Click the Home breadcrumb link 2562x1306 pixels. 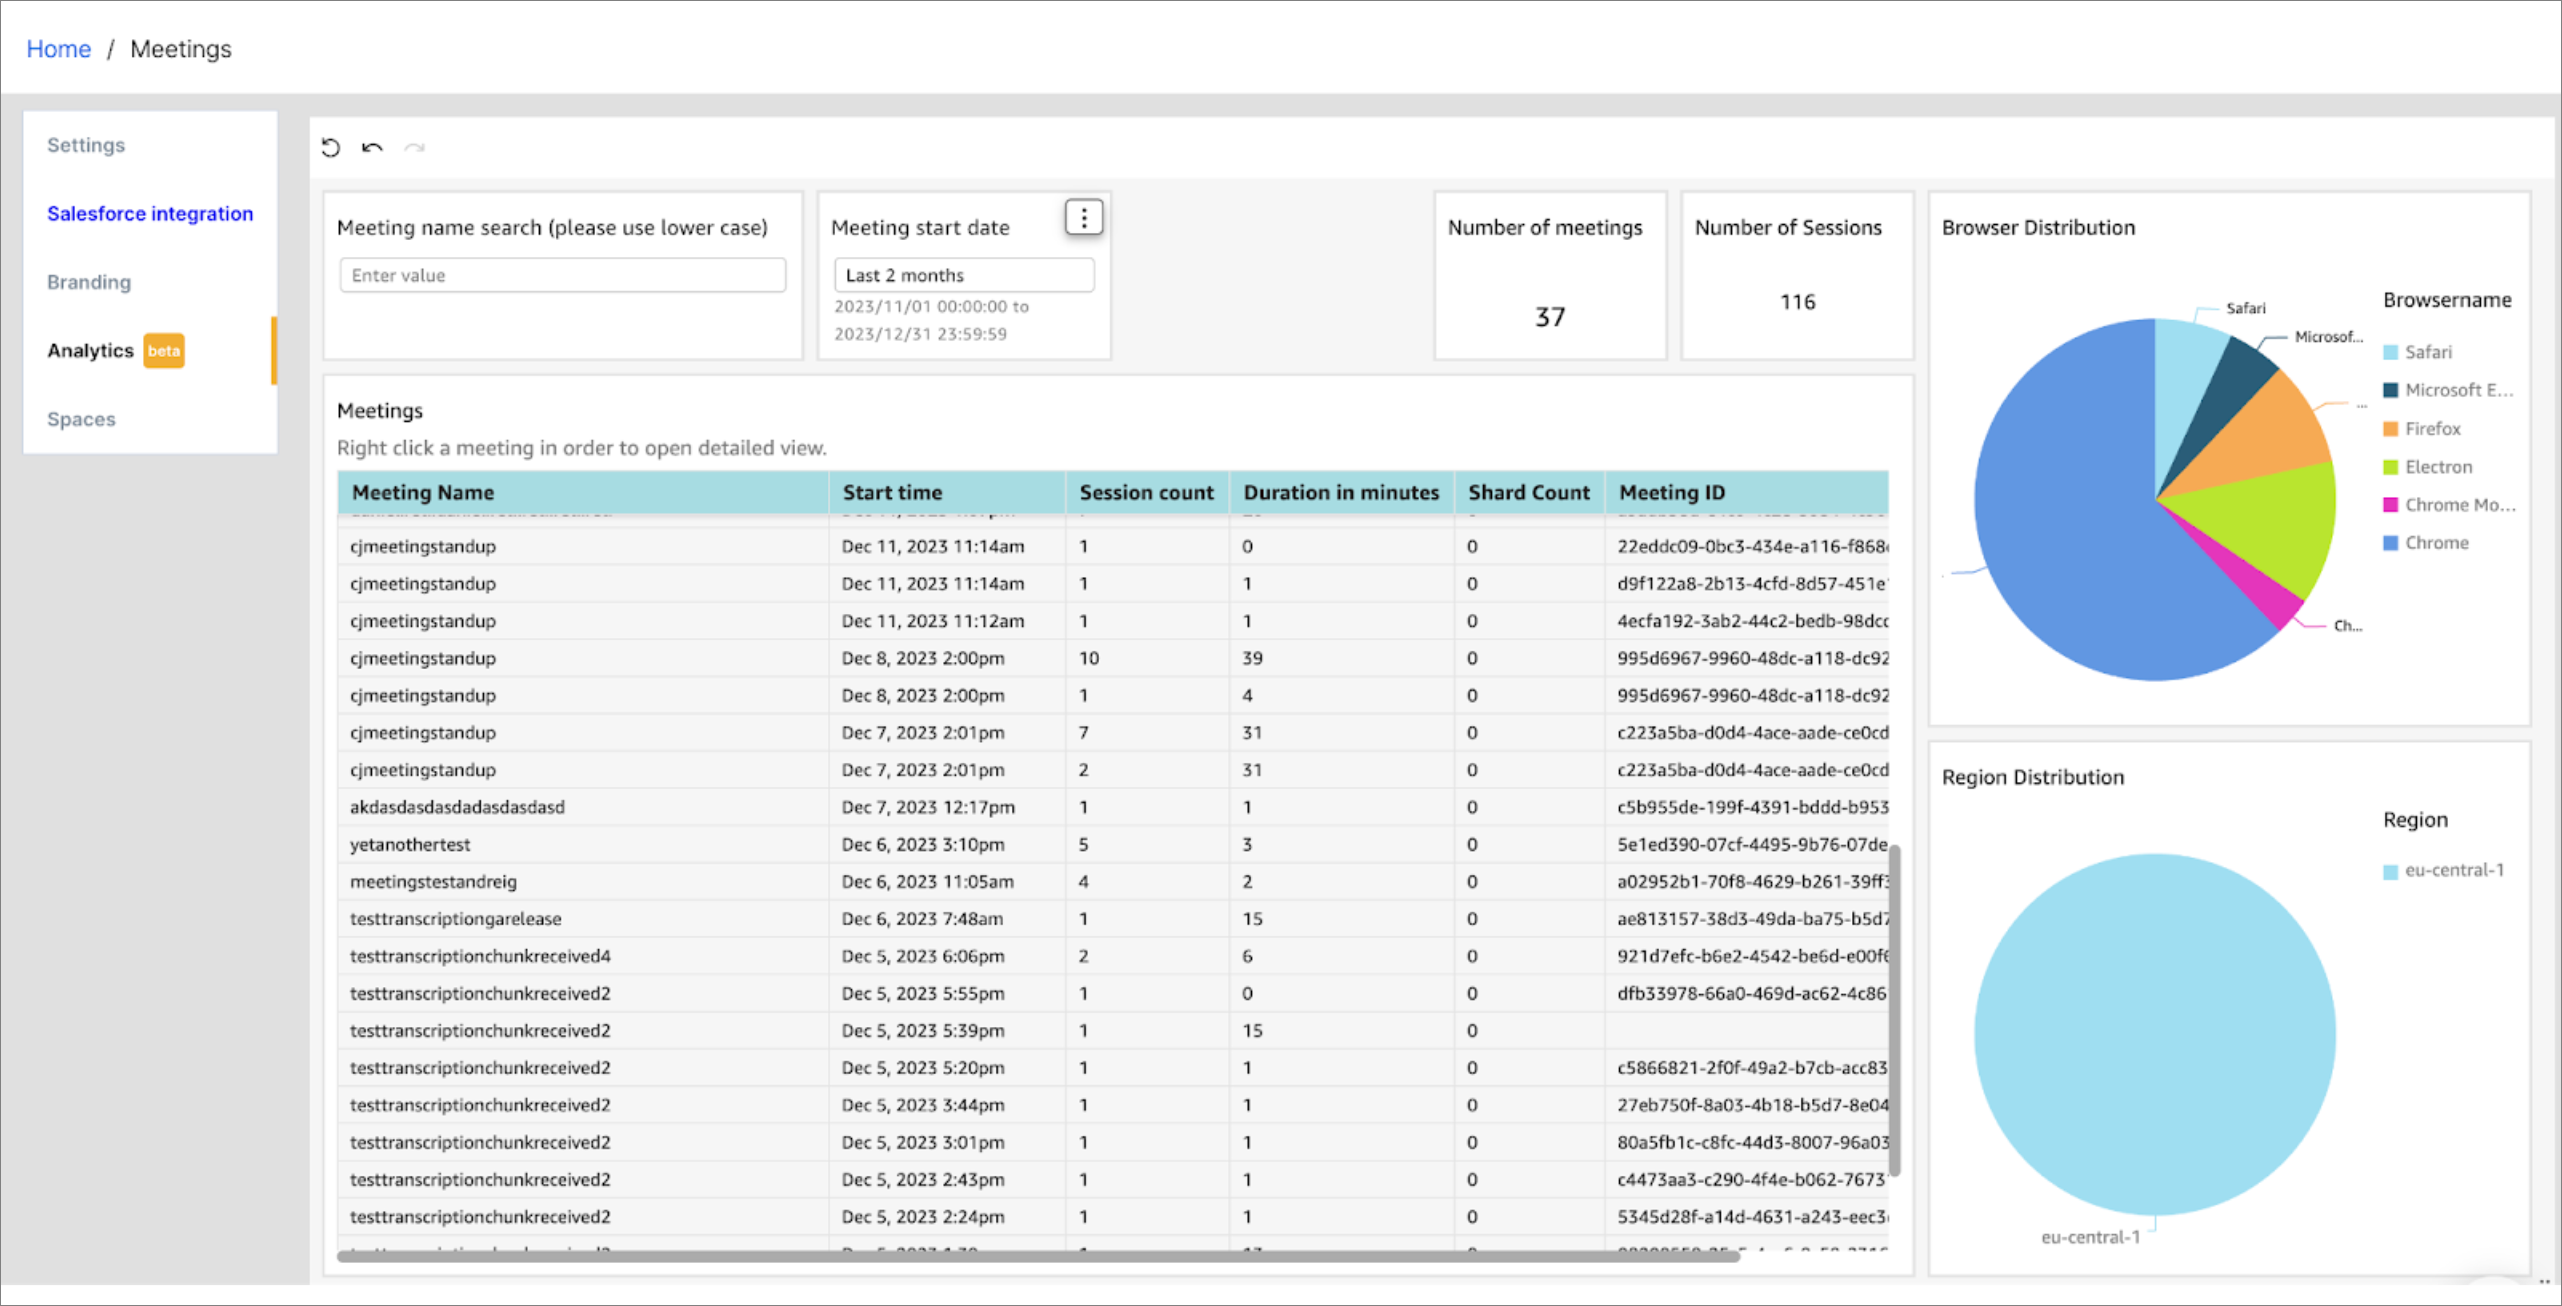coord(58,49)
